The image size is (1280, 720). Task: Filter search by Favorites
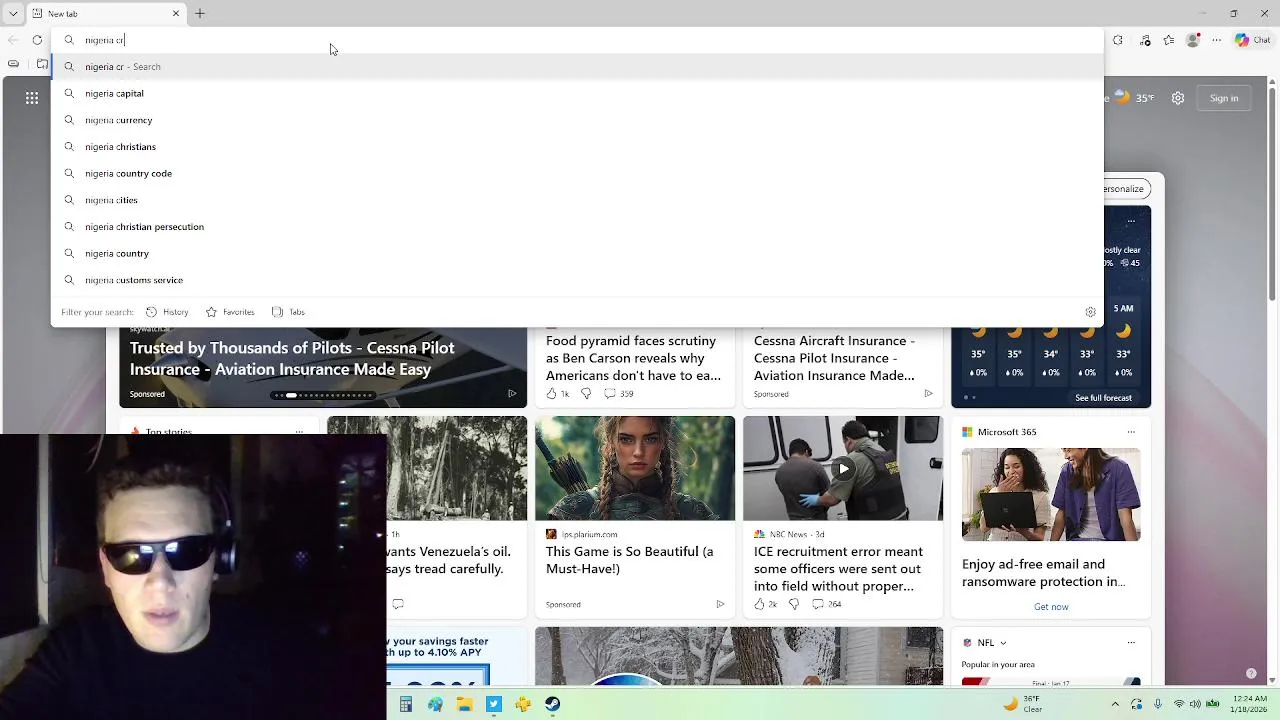[x=230, y=312]
